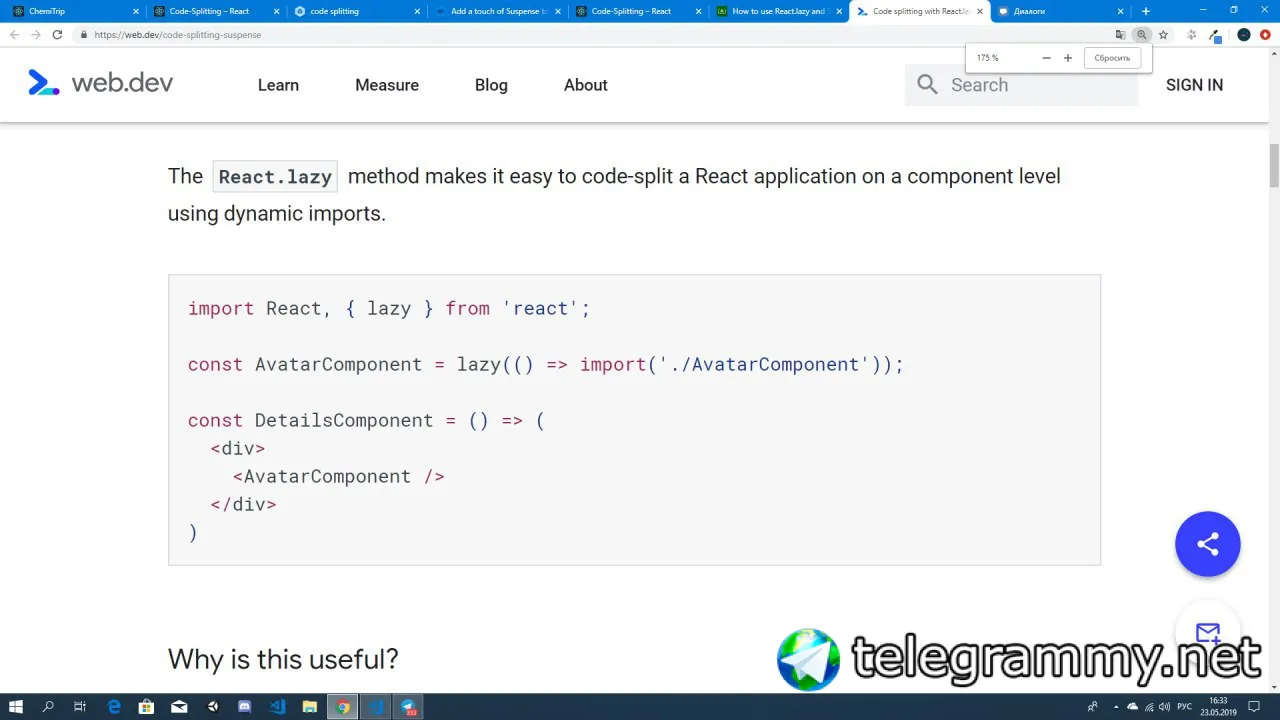Open Discord from the taskbar
Screen dimensions: 1280x720
tap(245, 707)
